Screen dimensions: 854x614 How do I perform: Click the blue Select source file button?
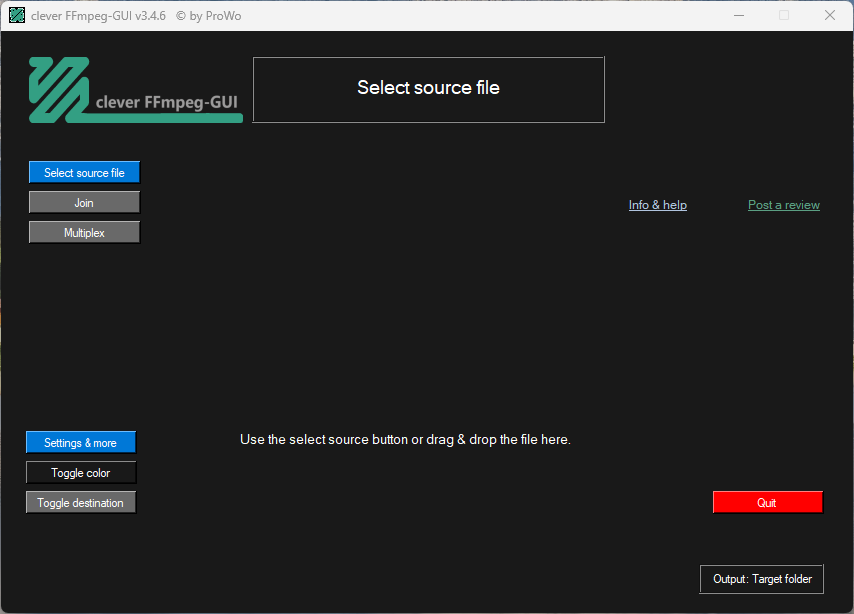point(84,172)
